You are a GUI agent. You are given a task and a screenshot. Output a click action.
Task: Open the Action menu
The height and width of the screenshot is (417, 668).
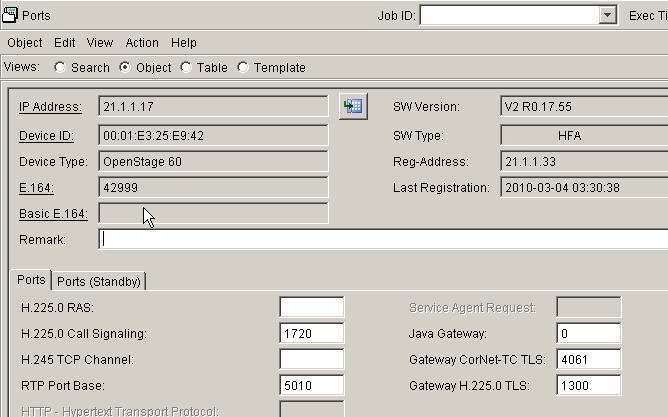click(x=142, y=43)
